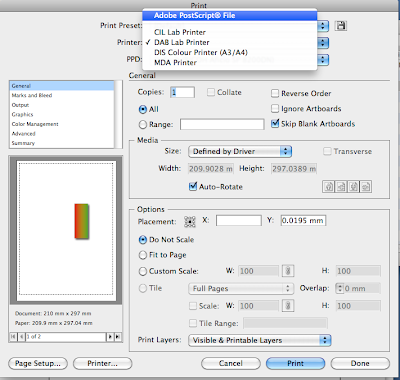Click the placement Y field
The height and width of the screenshot is (380, 400).
pyautogui.click(x=303, y=221)
